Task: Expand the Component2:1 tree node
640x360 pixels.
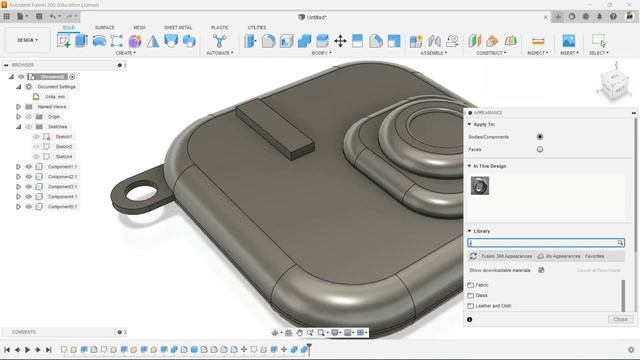Action: click(x=18, y=177)
